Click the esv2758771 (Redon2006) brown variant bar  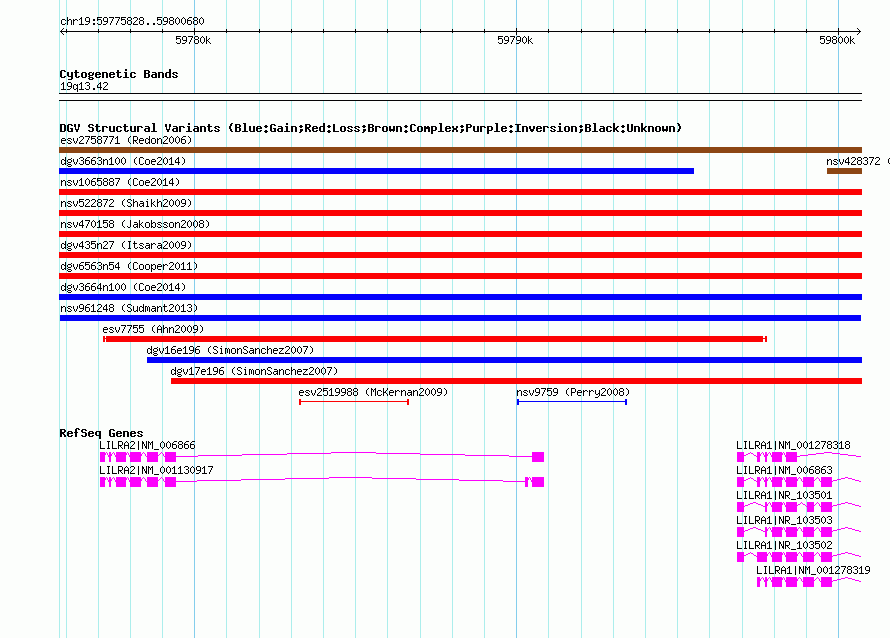pyautogui.click(x=460, y=150)
